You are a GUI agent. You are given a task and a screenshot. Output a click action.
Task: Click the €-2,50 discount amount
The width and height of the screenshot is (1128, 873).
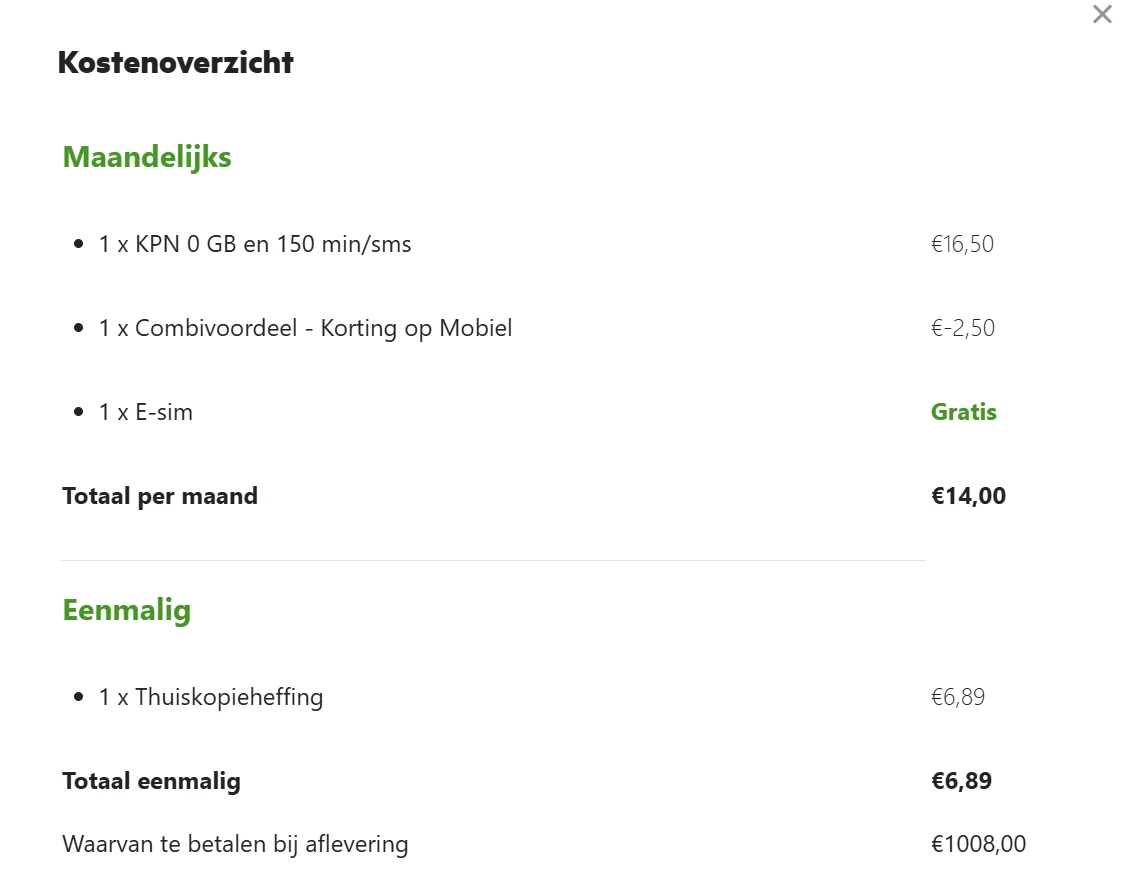coord(962,328)
